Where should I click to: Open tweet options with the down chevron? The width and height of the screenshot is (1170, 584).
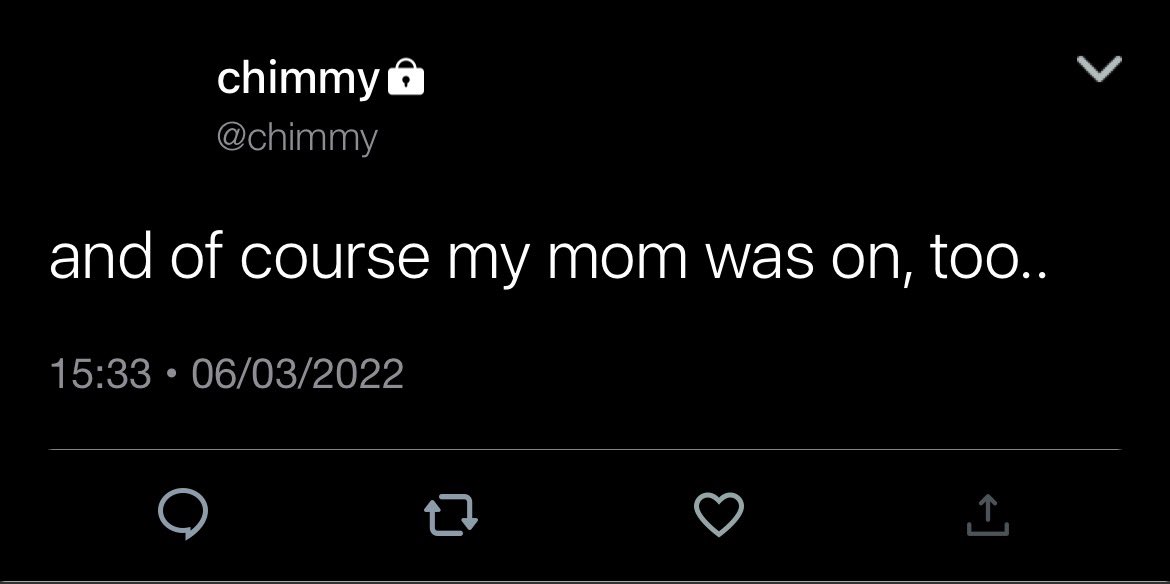1100,69
